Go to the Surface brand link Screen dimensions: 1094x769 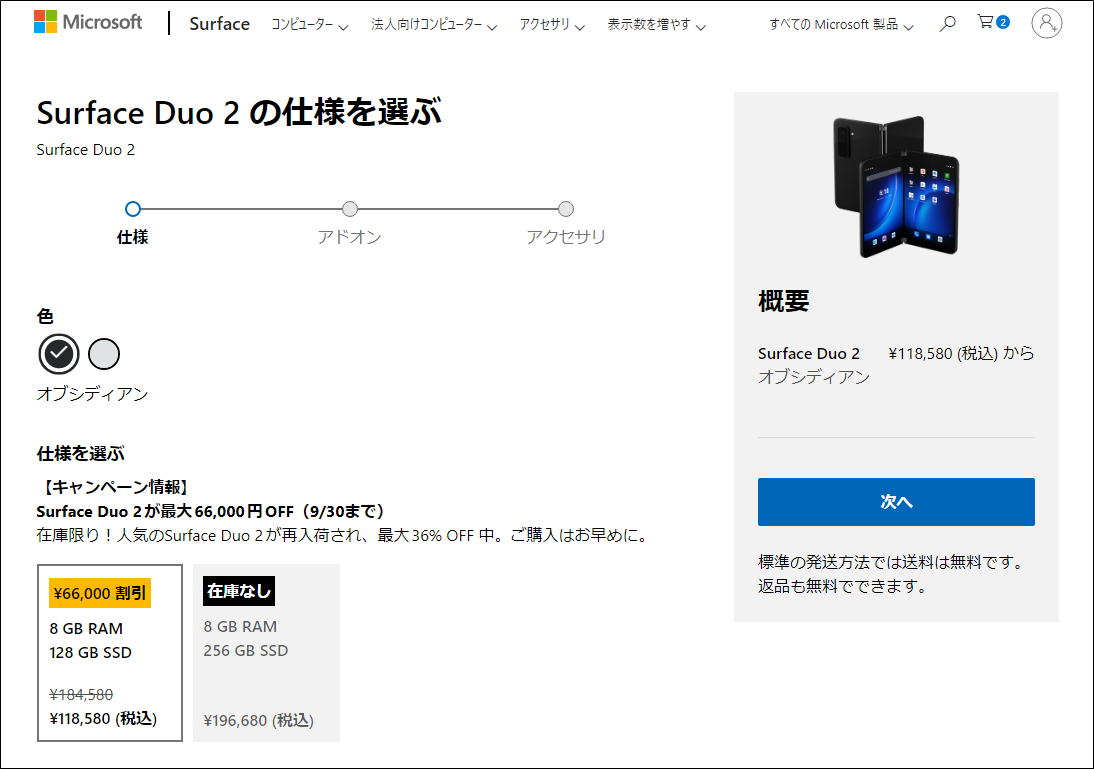point(219,24)
